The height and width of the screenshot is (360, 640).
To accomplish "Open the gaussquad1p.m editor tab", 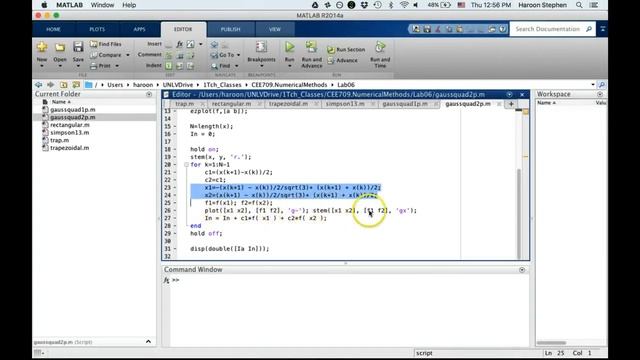I will 405,104.
